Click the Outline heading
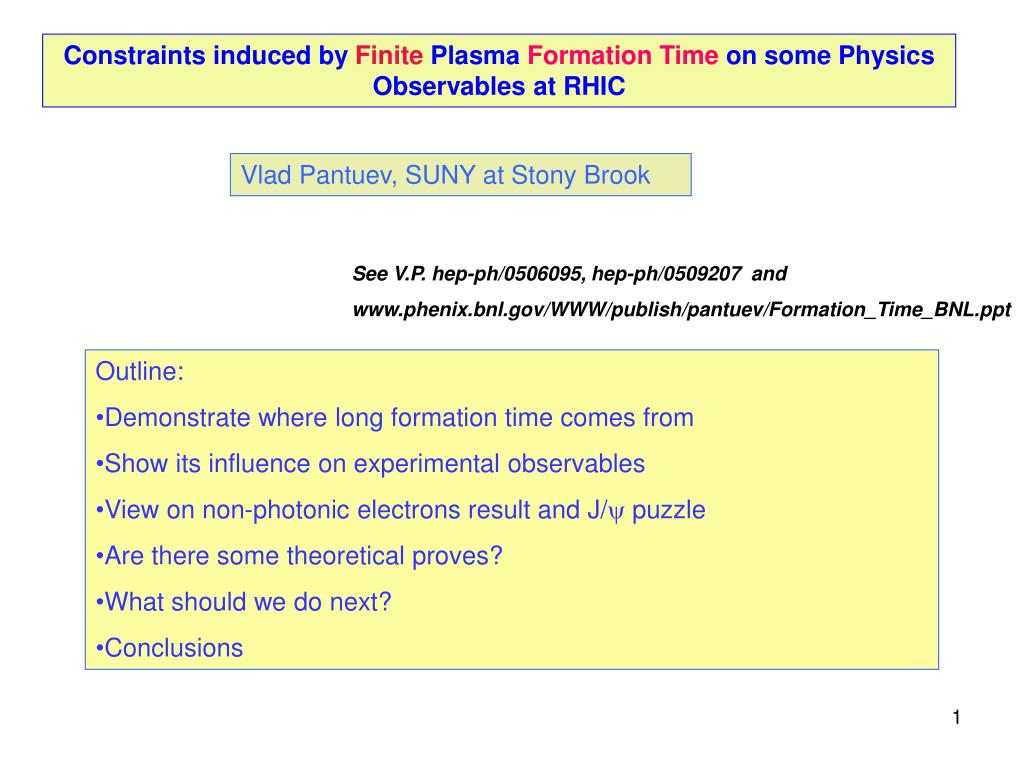 tap(140, 371)
